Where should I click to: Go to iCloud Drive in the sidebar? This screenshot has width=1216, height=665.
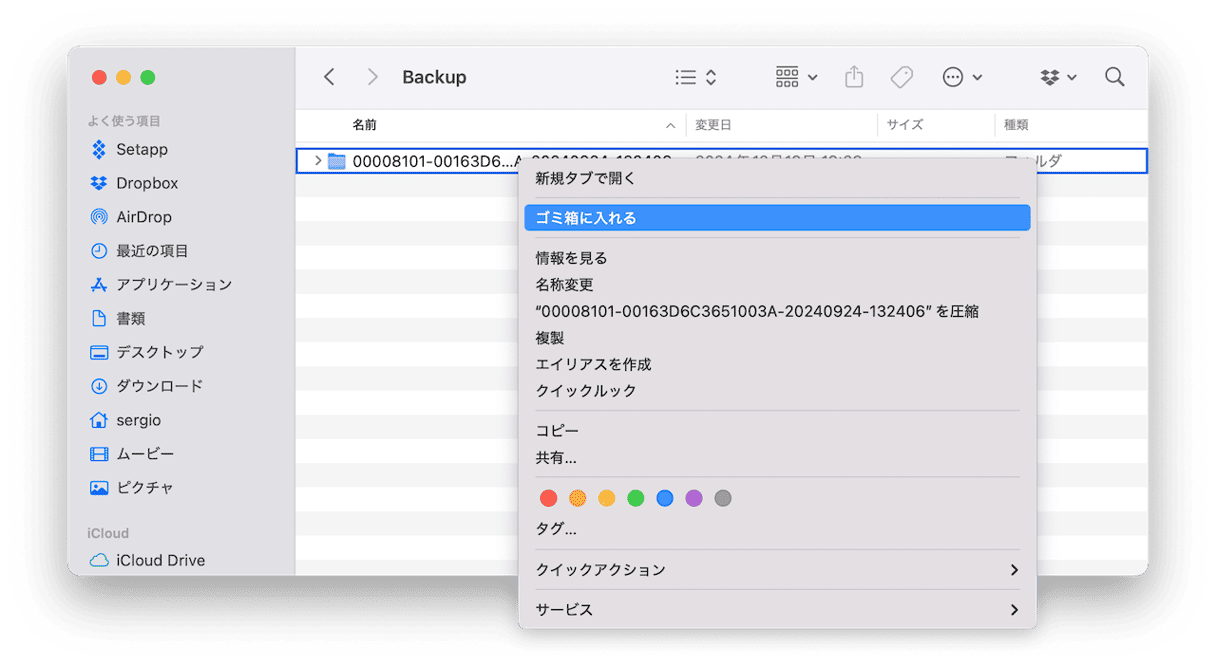[x=160, y=560]
